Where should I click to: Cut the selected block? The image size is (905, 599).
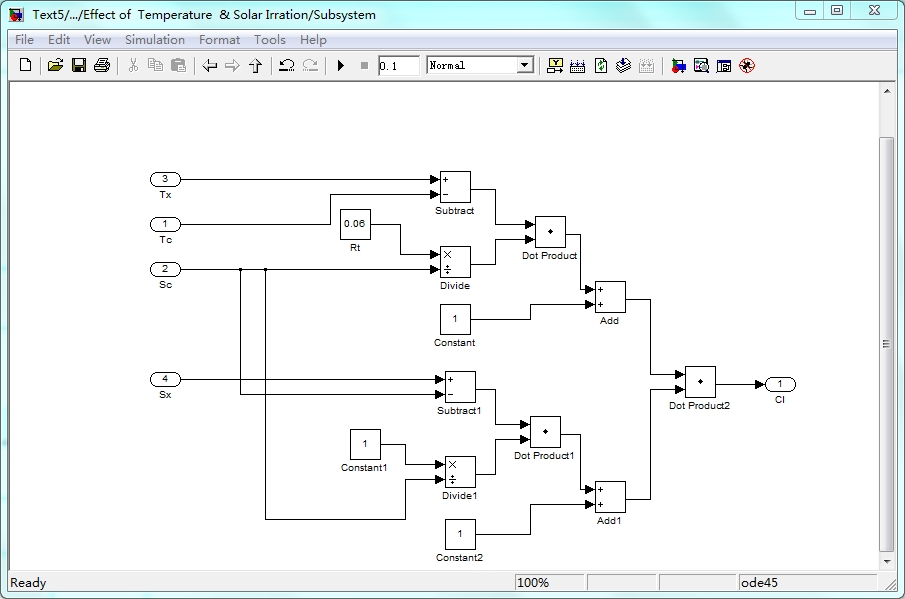point(131,65)
